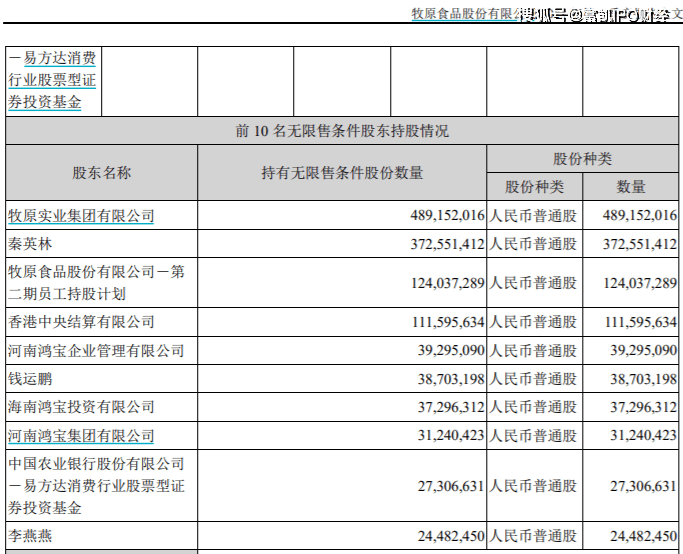Viewport: 683px width, 554px height.
Task: Select the 前 10 名无限售条件股东持股情况 title
Action: (342, 131)
